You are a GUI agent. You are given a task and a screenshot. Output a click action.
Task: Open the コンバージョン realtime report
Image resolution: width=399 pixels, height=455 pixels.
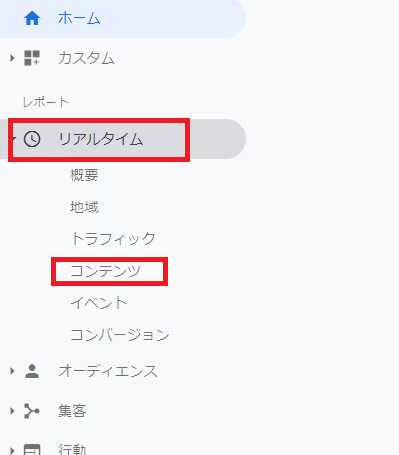pos(120,335)
